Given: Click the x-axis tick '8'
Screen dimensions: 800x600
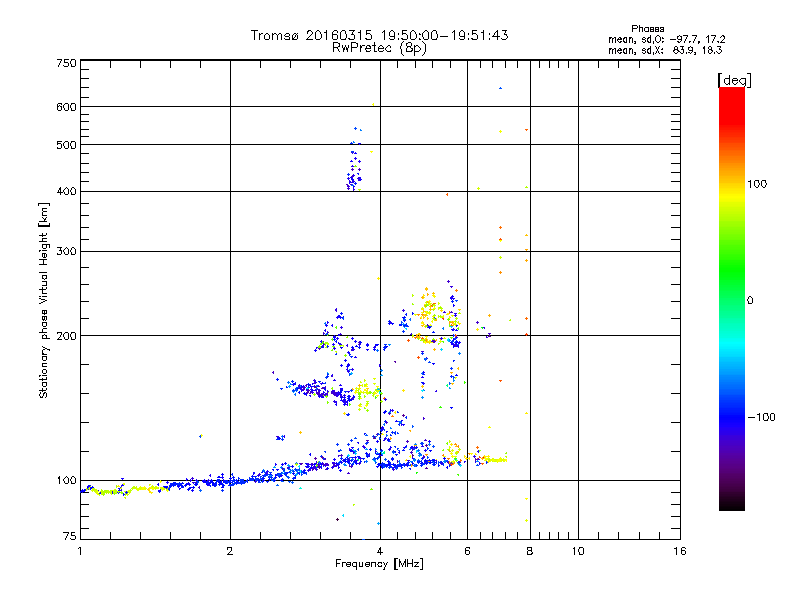Looking at the screenshot, I should pos(530,551).
